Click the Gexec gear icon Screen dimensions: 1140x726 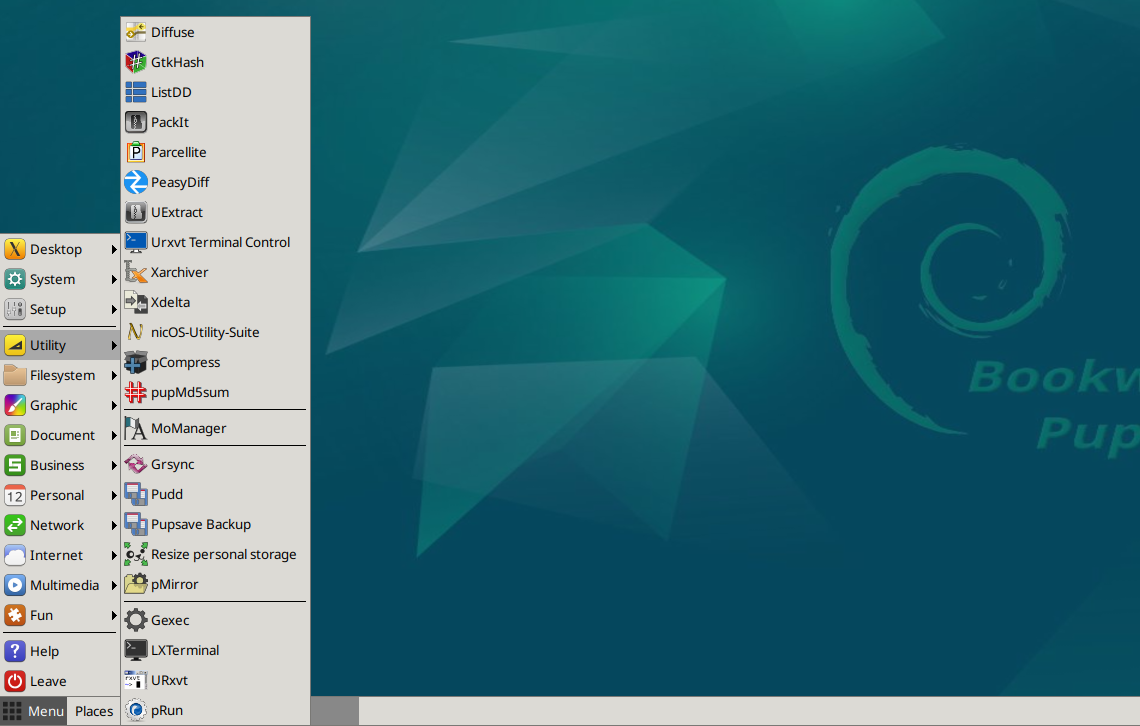136,620
